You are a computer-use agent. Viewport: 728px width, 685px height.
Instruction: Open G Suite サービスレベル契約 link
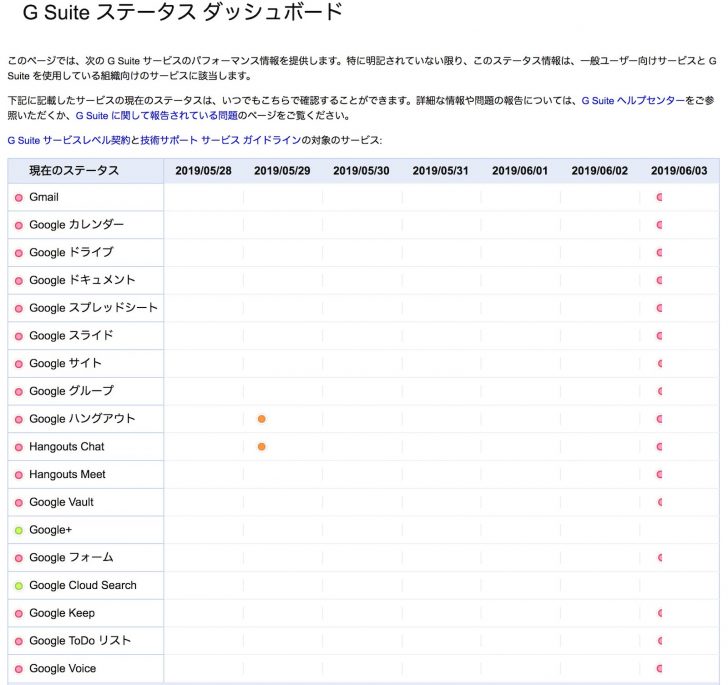click(x=69, y=140)
